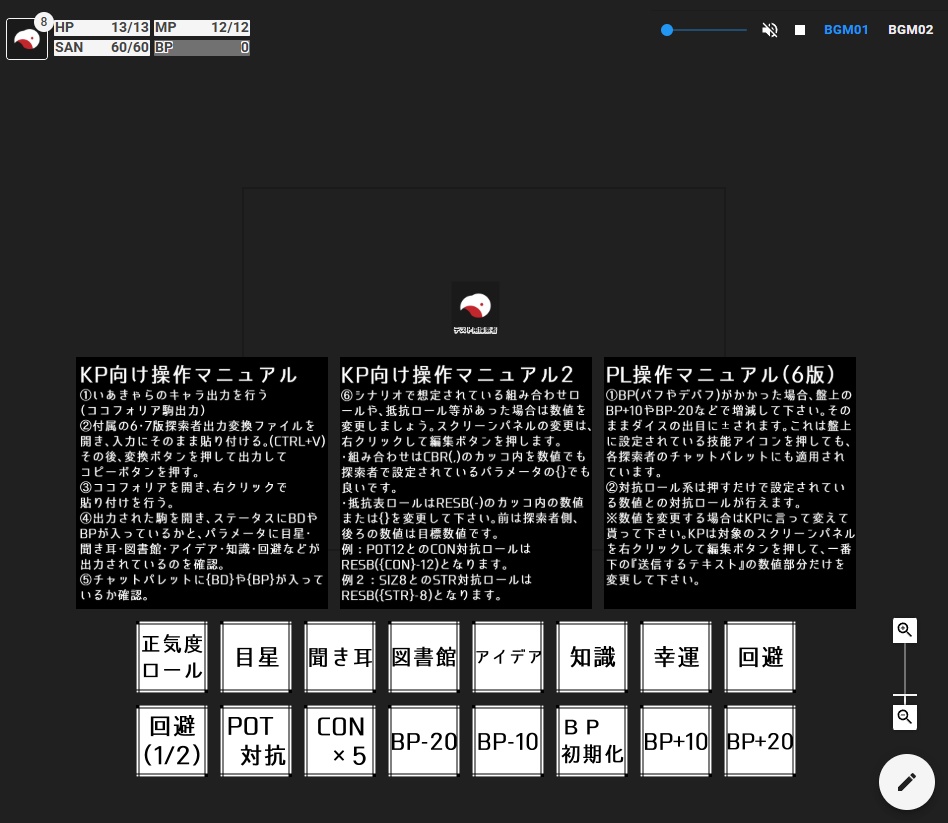Click the SAN 60/60 status bar

click(x=102, y=47)
